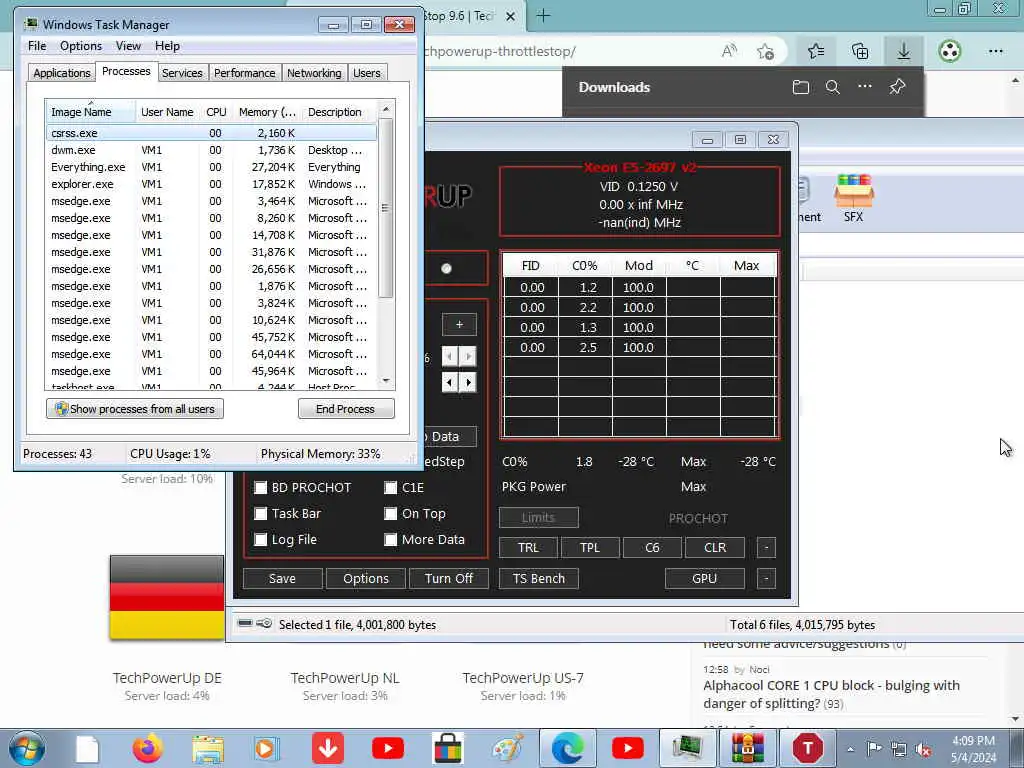Click Edge Read aloud icon in address bar
This screenshot has height=768, width=1024.
[x=729, y=51]
